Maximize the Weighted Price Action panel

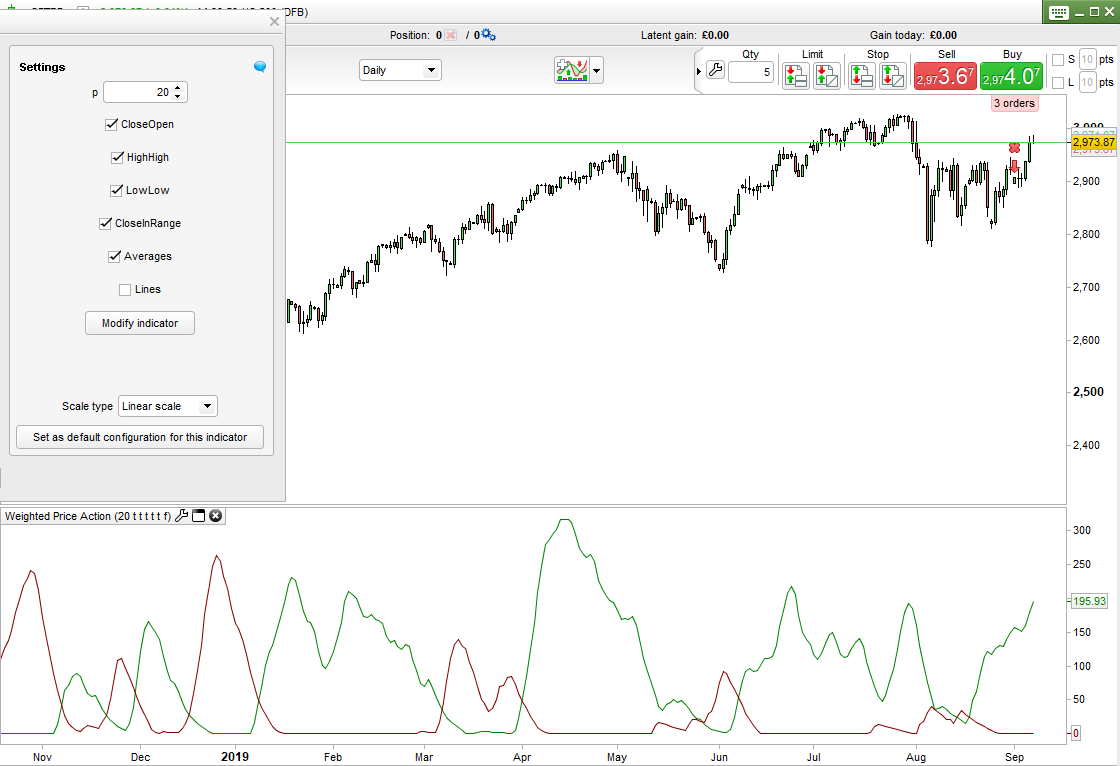[199, 516]
